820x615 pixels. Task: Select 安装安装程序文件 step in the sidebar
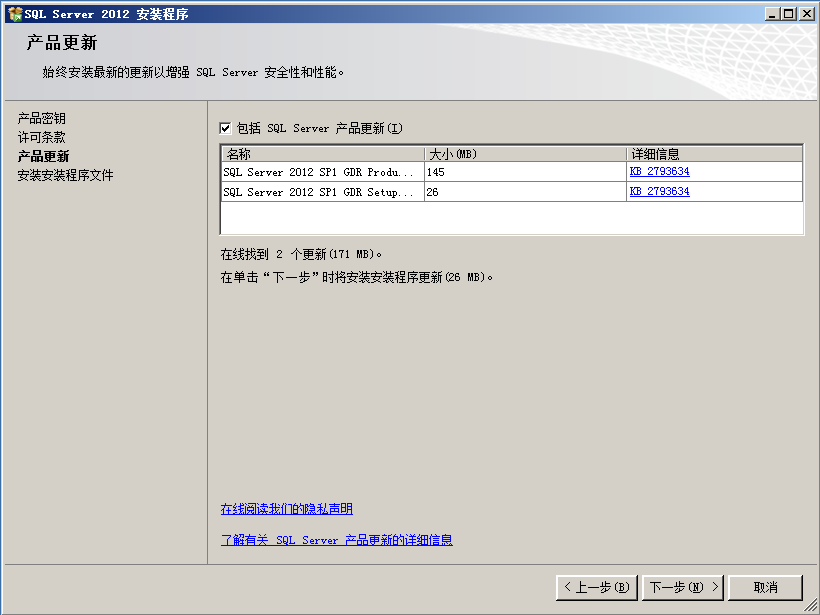[65, 175]
